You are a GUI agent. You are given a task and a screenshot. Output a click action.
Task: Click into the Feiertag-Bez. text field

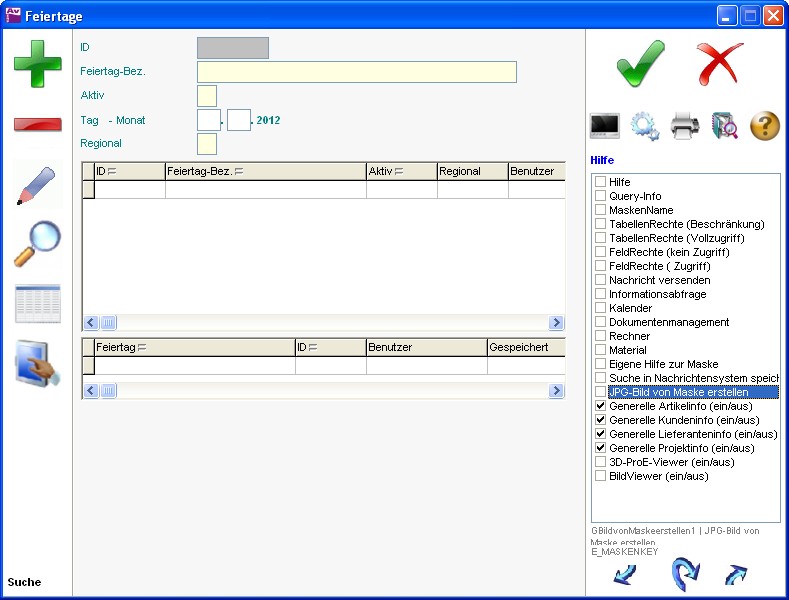pyautogui.click(x=356, y=72)
